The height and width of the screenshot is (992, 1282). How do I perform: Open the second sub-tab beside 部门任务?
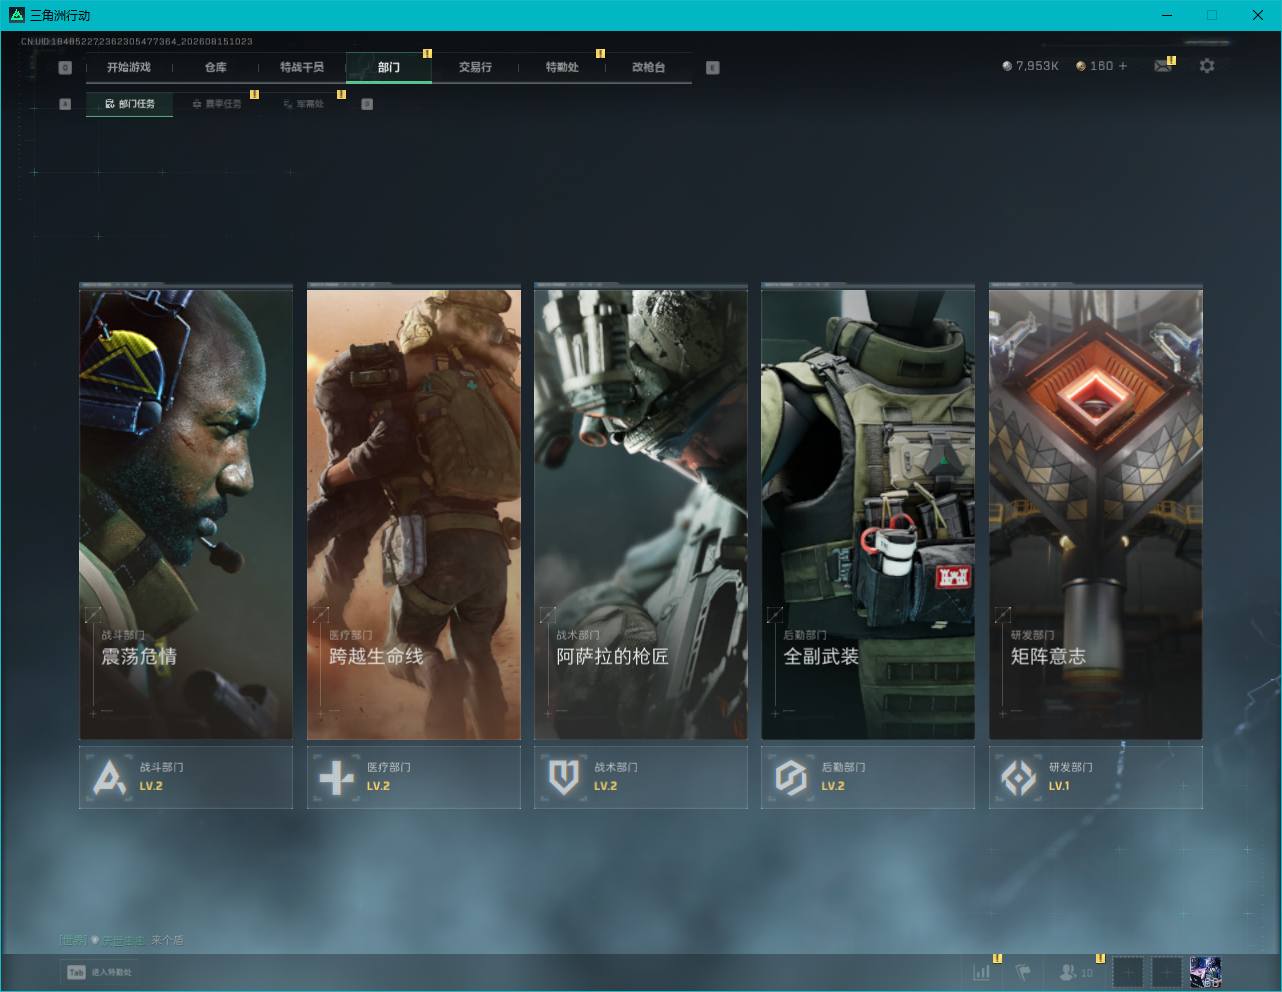click(x=217, y=104)
